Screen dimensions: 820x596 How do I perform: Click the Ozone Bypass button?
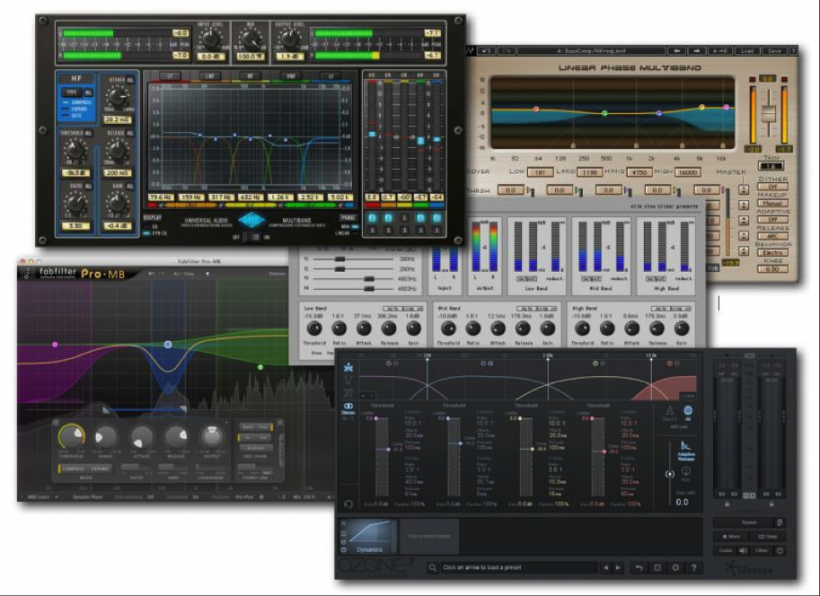tap(744, 522)
